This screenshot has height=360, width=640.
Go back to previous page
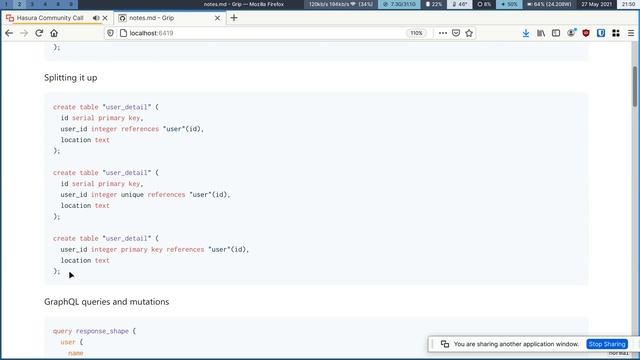9,33
